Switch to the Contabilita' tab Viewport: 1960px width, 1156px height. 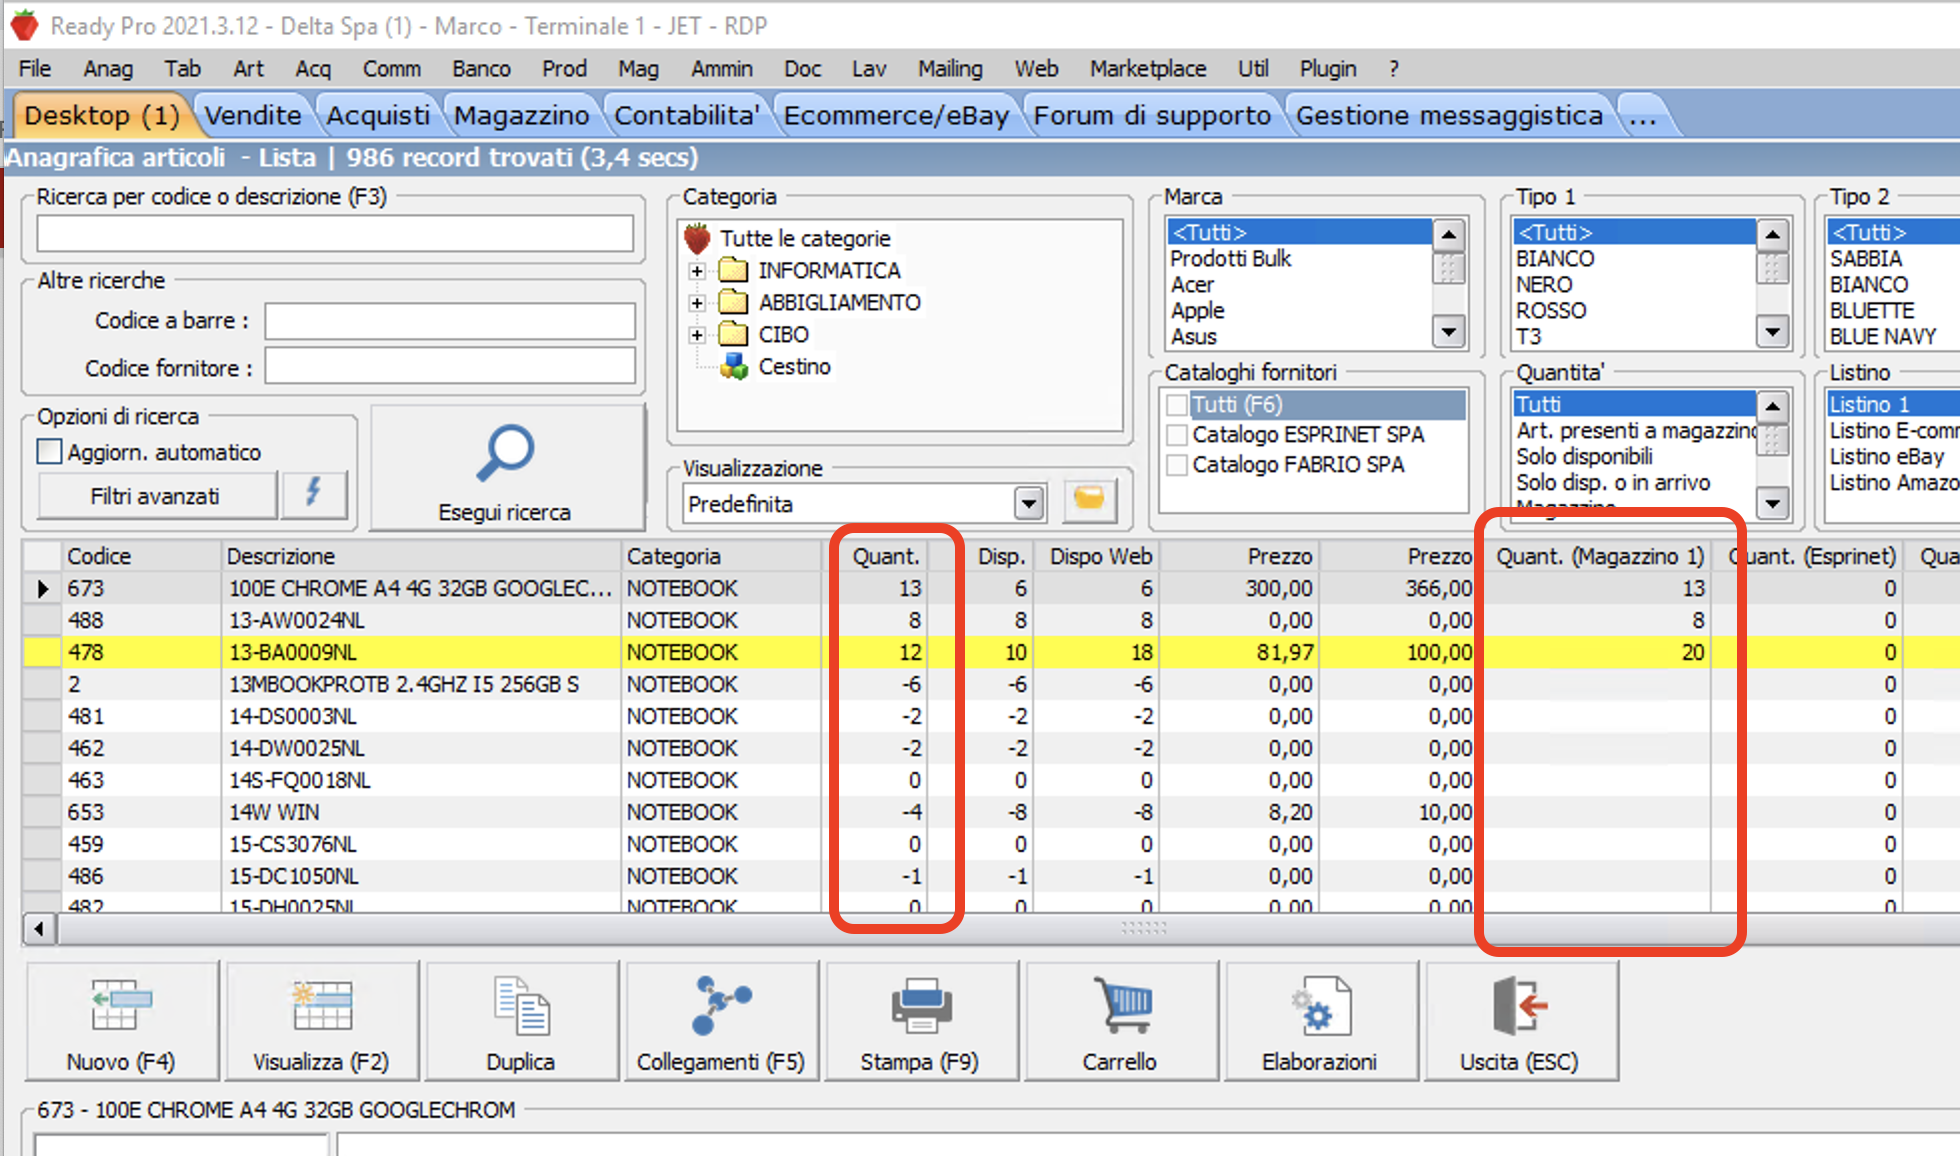pyautogui.click(x=686, y=115)
